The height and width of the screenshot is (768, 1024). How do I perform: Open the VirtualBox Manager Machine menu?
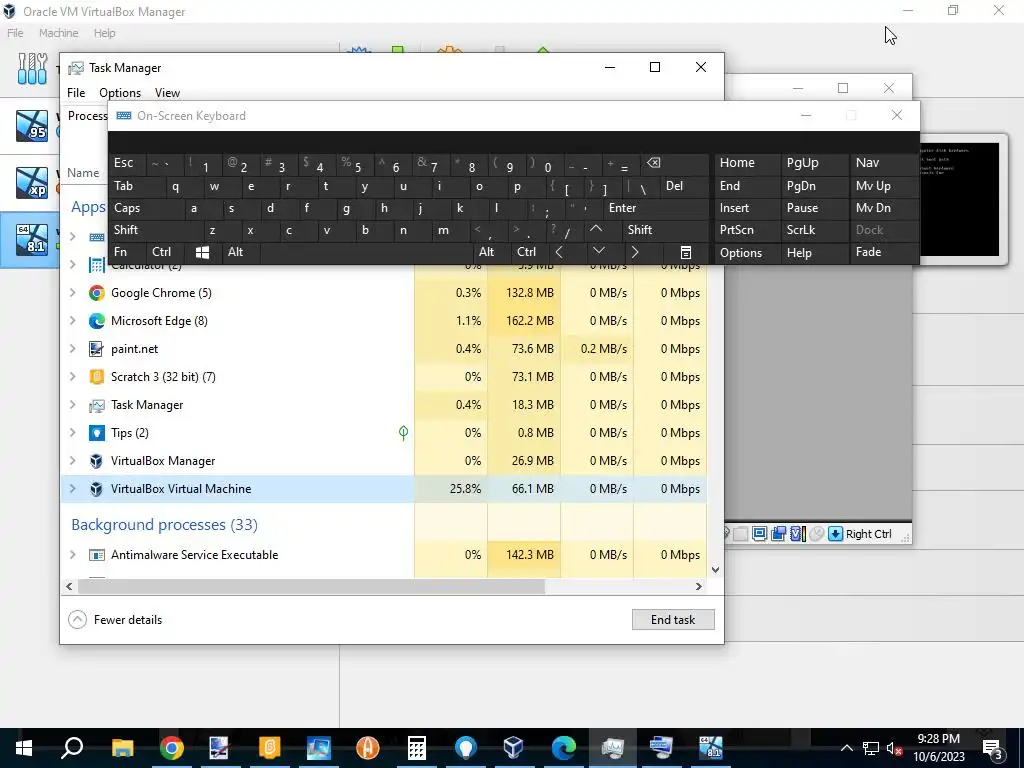tap(59, 33)
